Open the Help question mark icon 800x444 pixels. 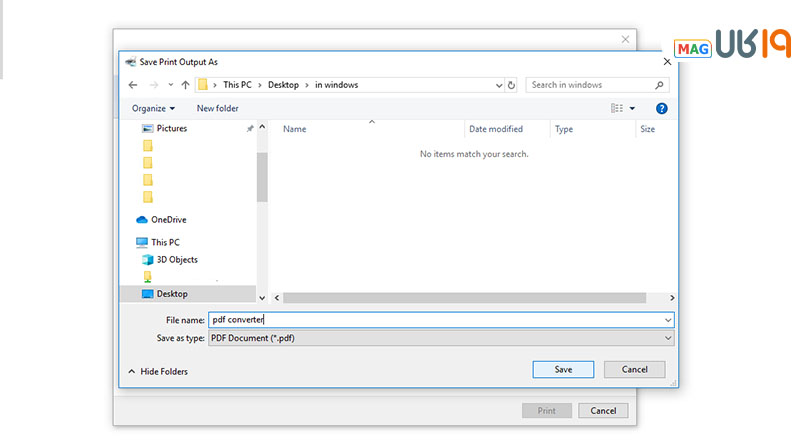(662, 108)
